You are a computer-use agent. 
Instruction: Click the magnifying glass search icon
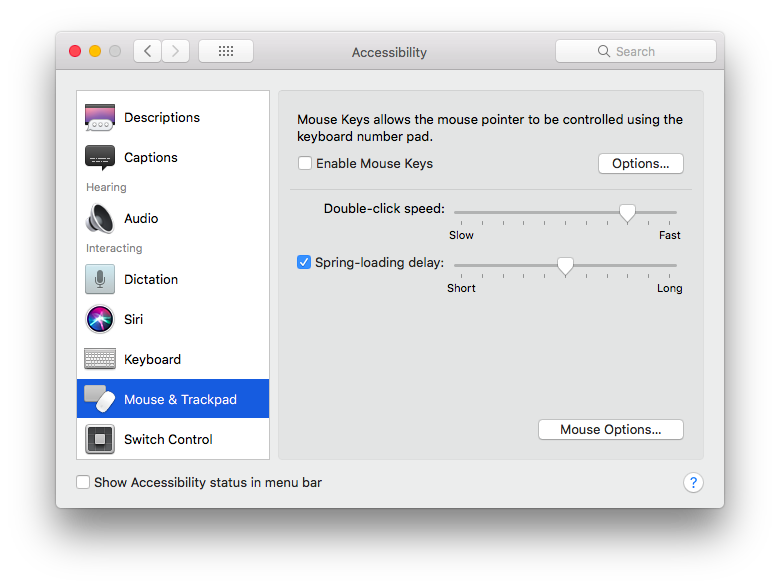(603, 51)
